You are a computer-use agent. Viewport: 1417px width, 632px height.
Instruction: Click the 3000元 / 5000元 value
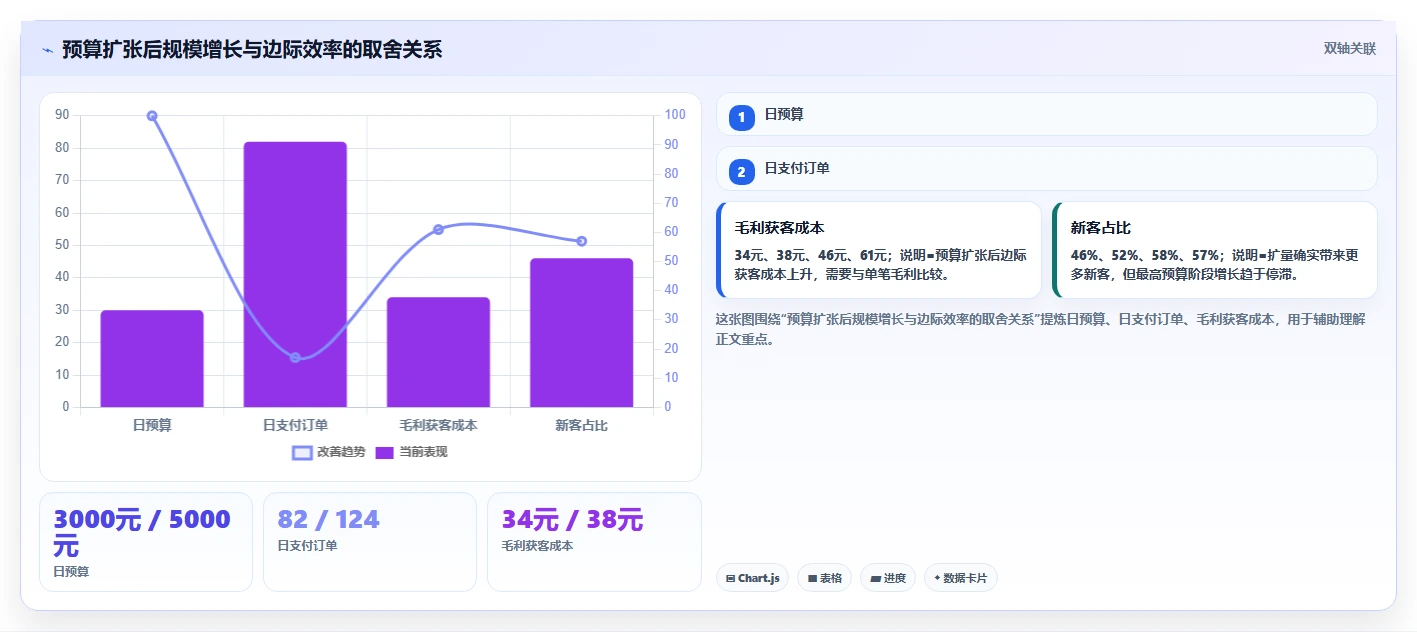coord(142,533)
